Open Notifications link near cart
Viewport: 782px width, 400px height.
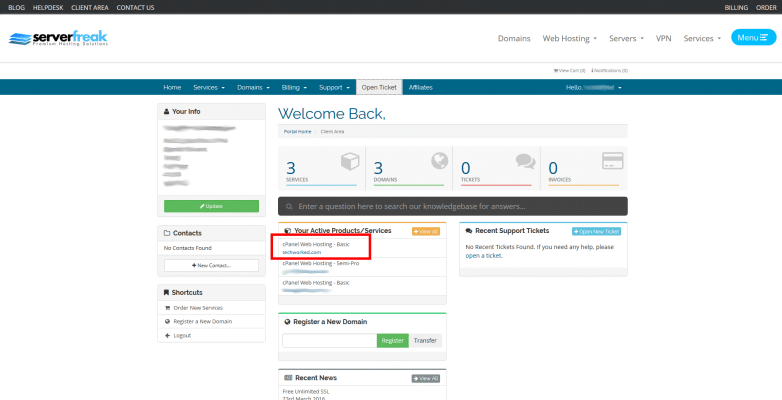(x=609, y=71)
